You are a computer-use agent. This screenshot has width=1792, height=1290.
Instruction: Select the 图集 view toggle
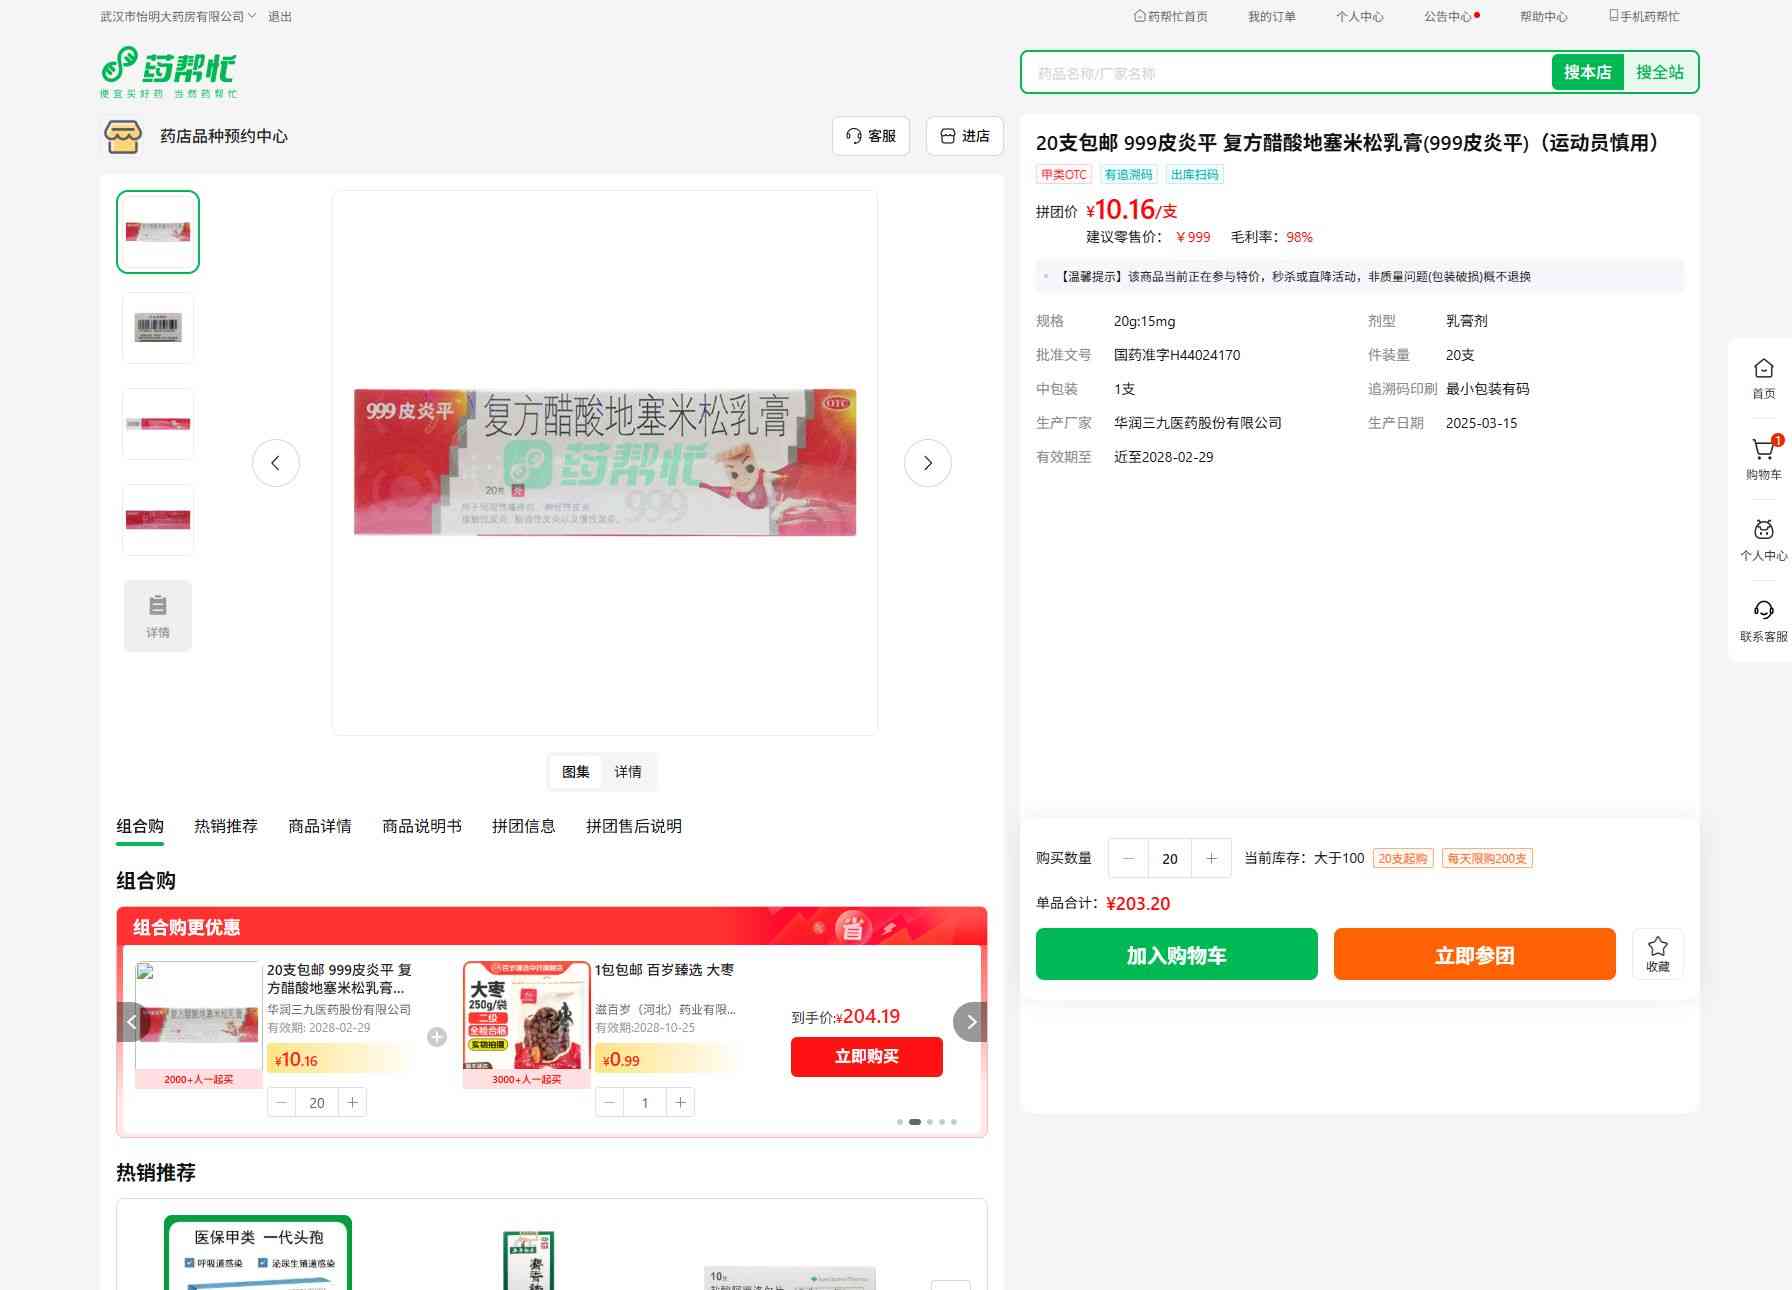[x=576, y=772]
